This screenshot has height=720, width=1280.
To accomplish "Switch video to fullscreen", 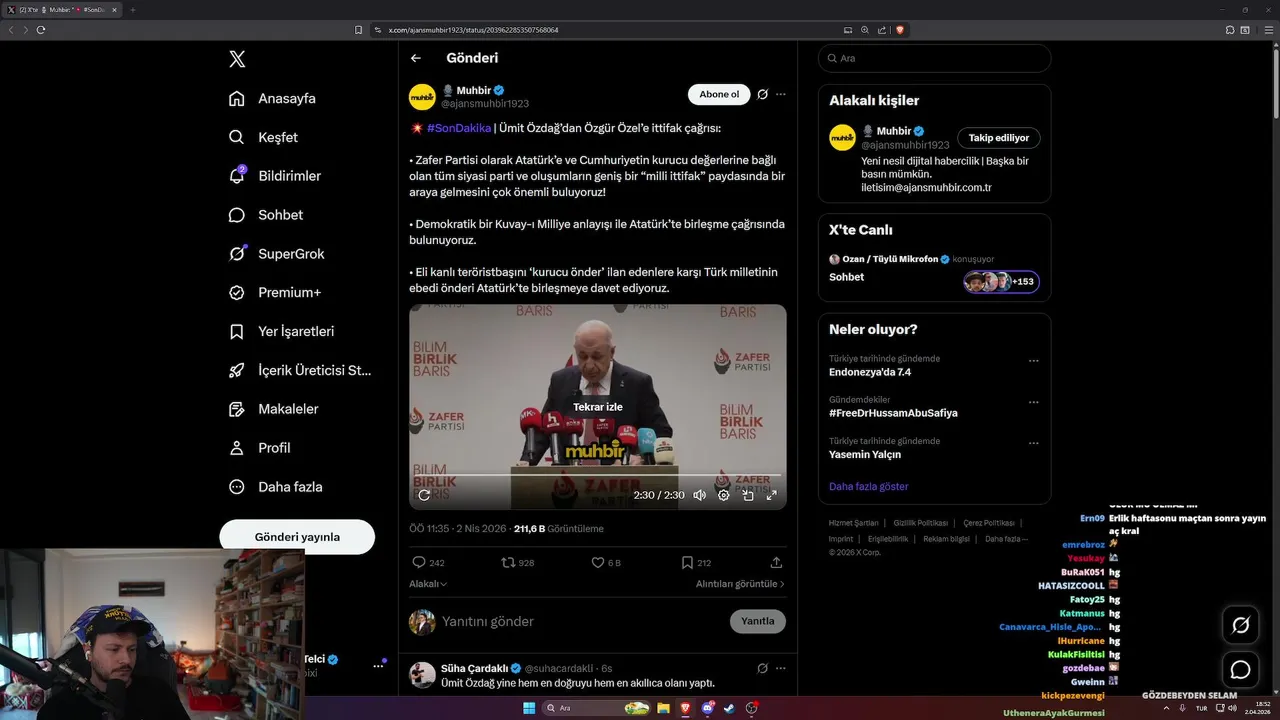I will pos(772,495).
